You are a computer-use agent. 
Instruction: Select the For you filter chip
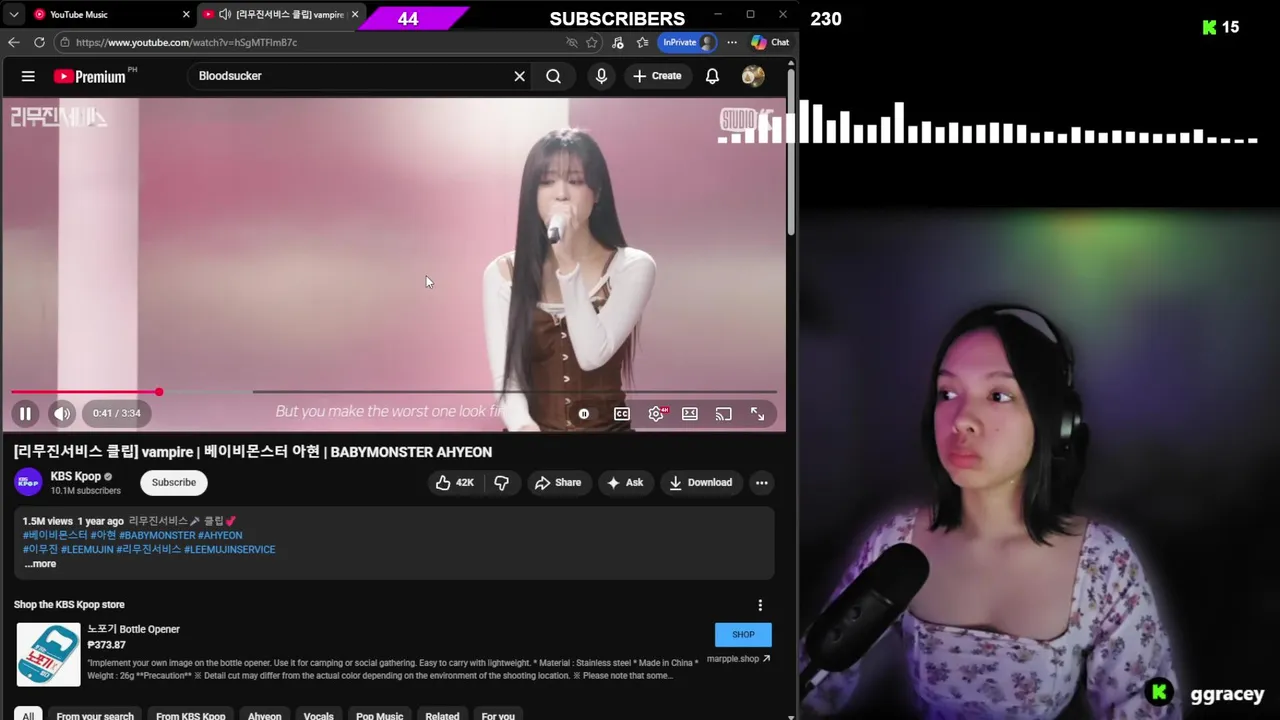[x=498, y=715]
